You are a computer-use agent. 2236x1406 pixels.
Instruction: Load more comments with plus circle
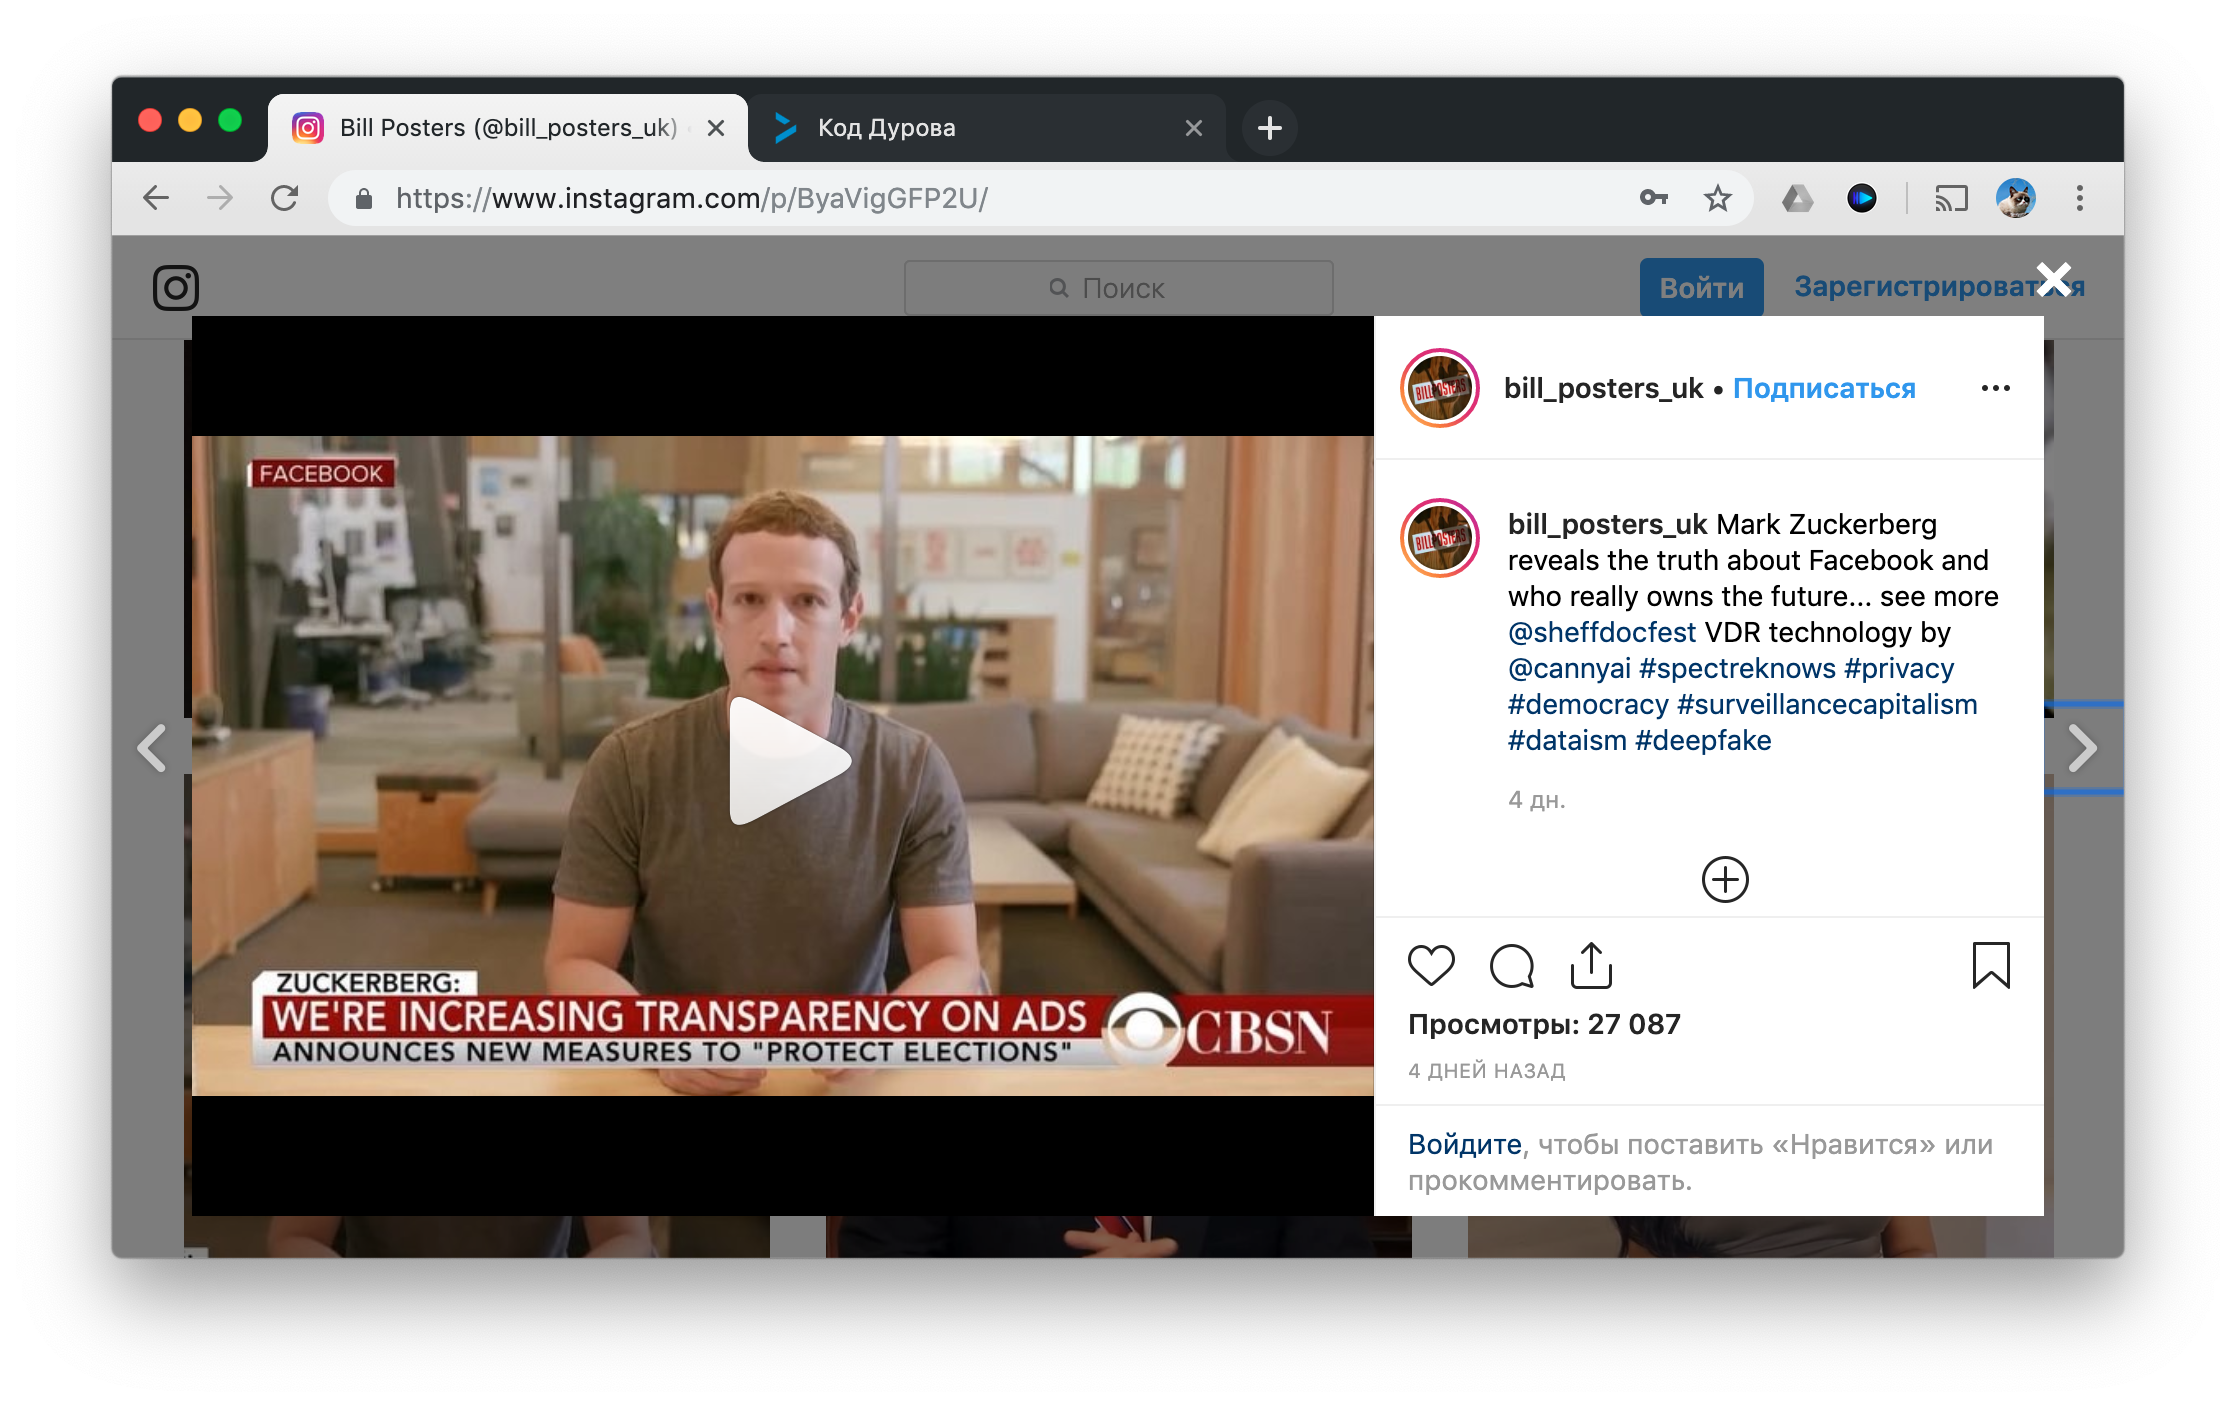1725,880
